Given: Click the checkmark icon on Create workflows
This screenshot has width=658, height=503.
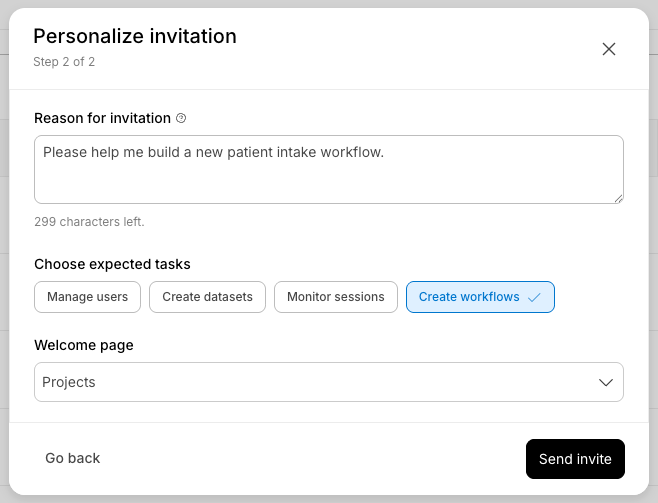Looking at the screenshot, I should click(534, 297).
